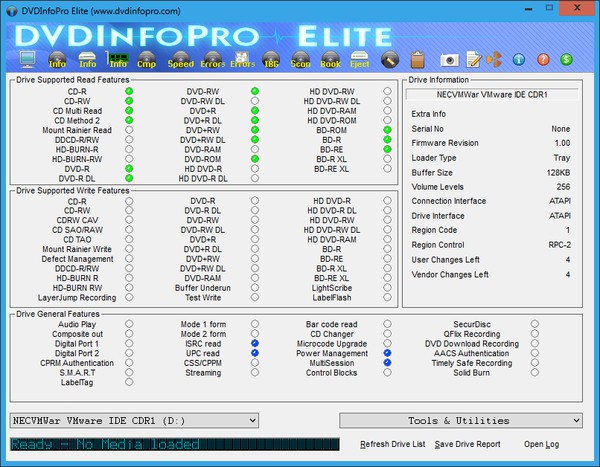
Task: Click the NECVMWar VMware IDE CDR1 drive name field
Action: click(x=492, y=95)
